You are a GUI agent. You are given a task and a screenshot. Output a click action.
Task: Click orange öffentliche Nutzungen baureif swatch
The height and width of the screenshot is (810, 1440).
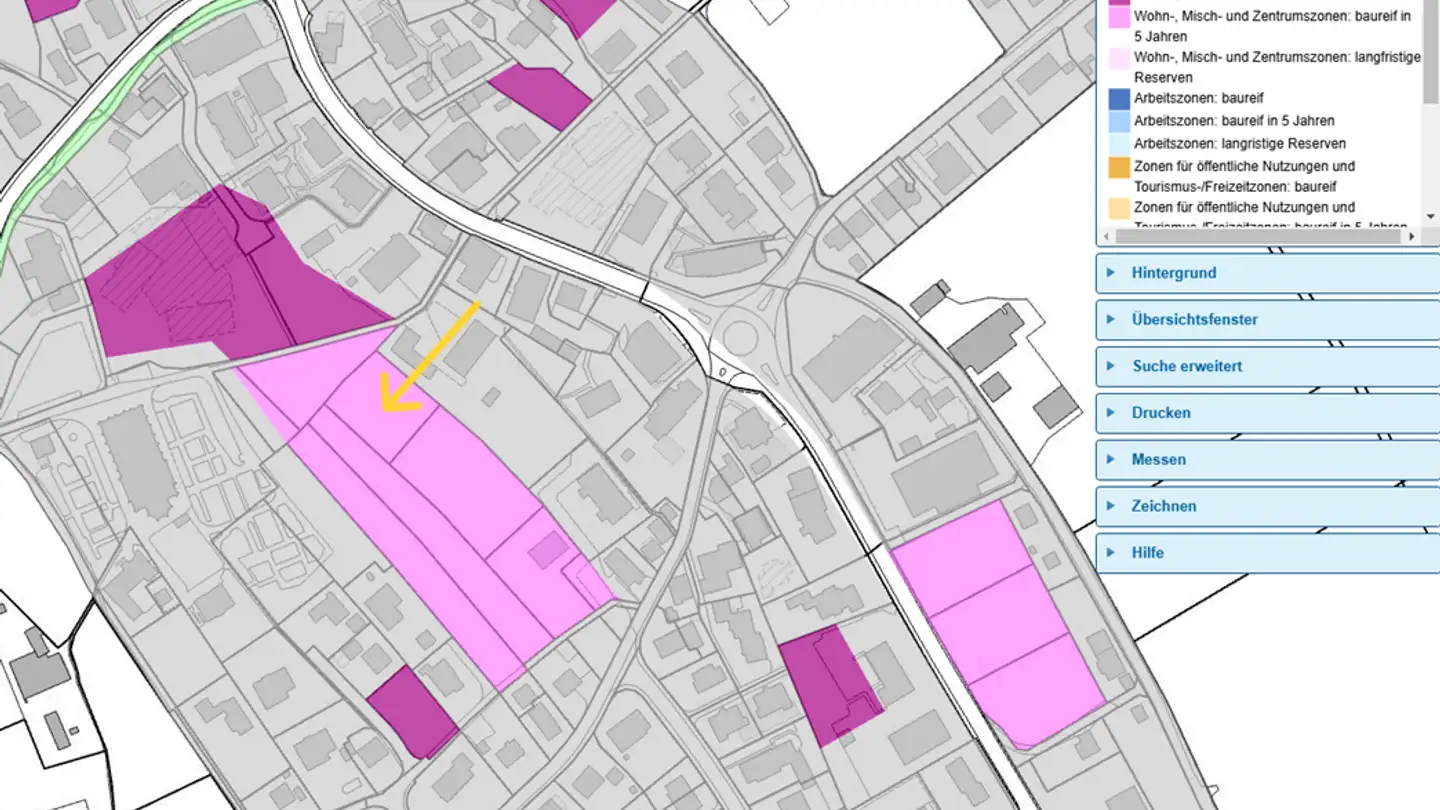click(x=1119, y=167)
